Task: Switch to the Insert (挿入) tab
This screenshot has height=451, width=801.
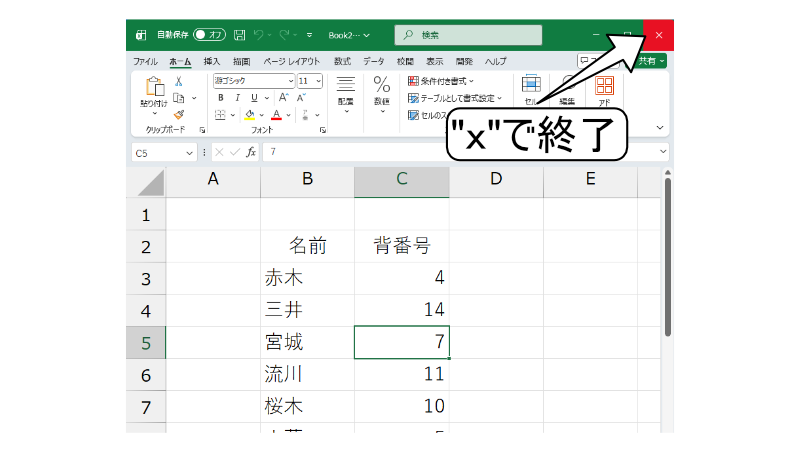Action: tap(211, 61)
